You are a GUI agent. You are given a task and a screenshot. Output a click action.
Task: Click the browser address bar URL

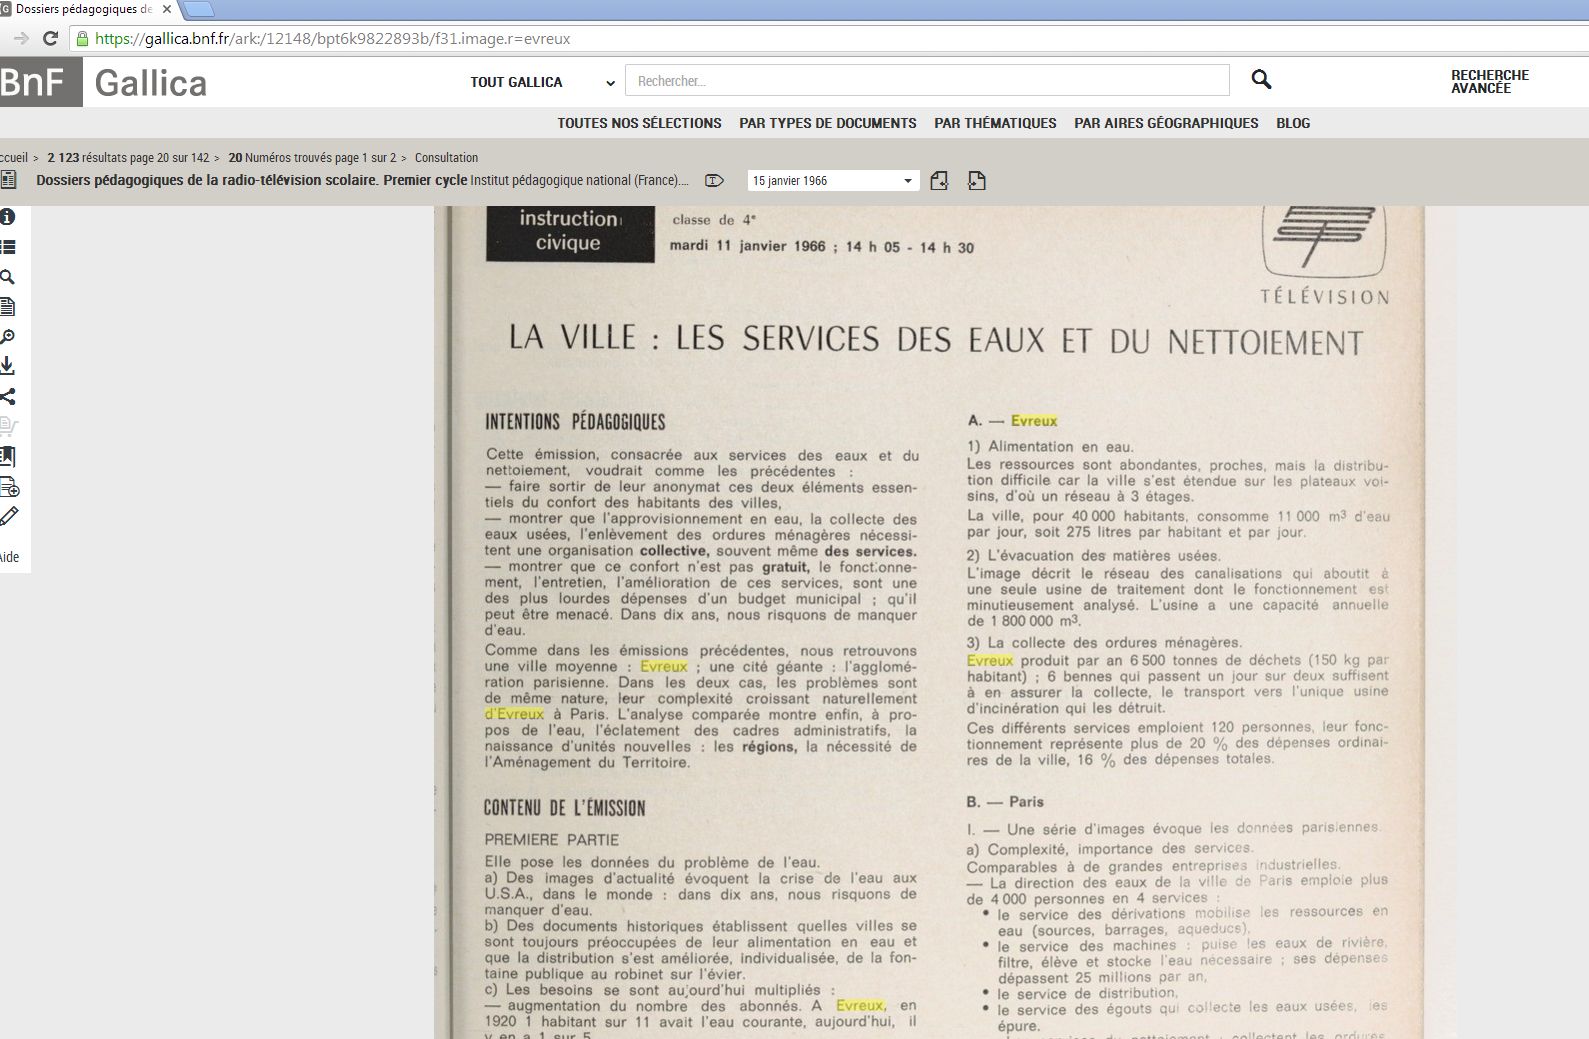(333, 39)
